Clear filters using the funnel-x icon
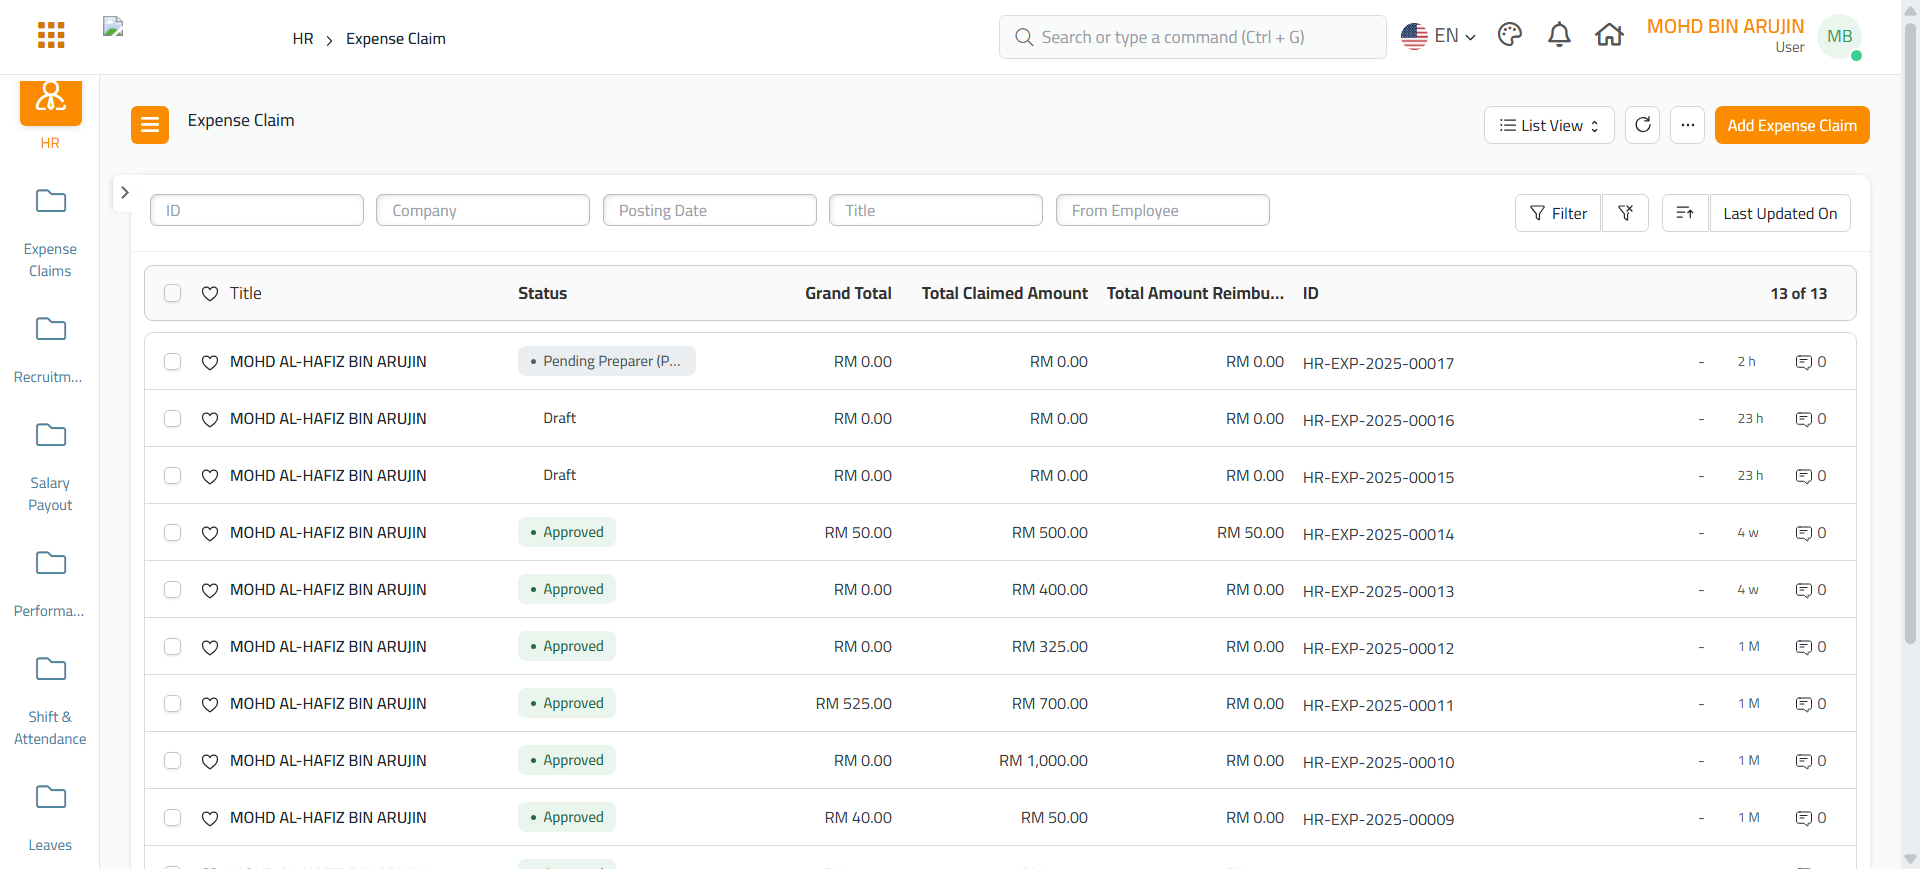Viewport: 1920px width, 869px height. 1625,213
